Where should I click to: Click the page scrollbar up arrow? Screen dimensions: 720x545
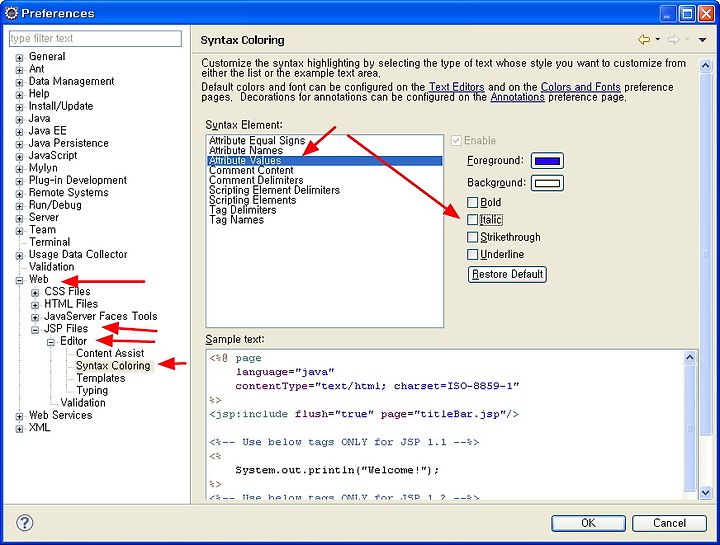pyautogui.click(x=705, y=66)
